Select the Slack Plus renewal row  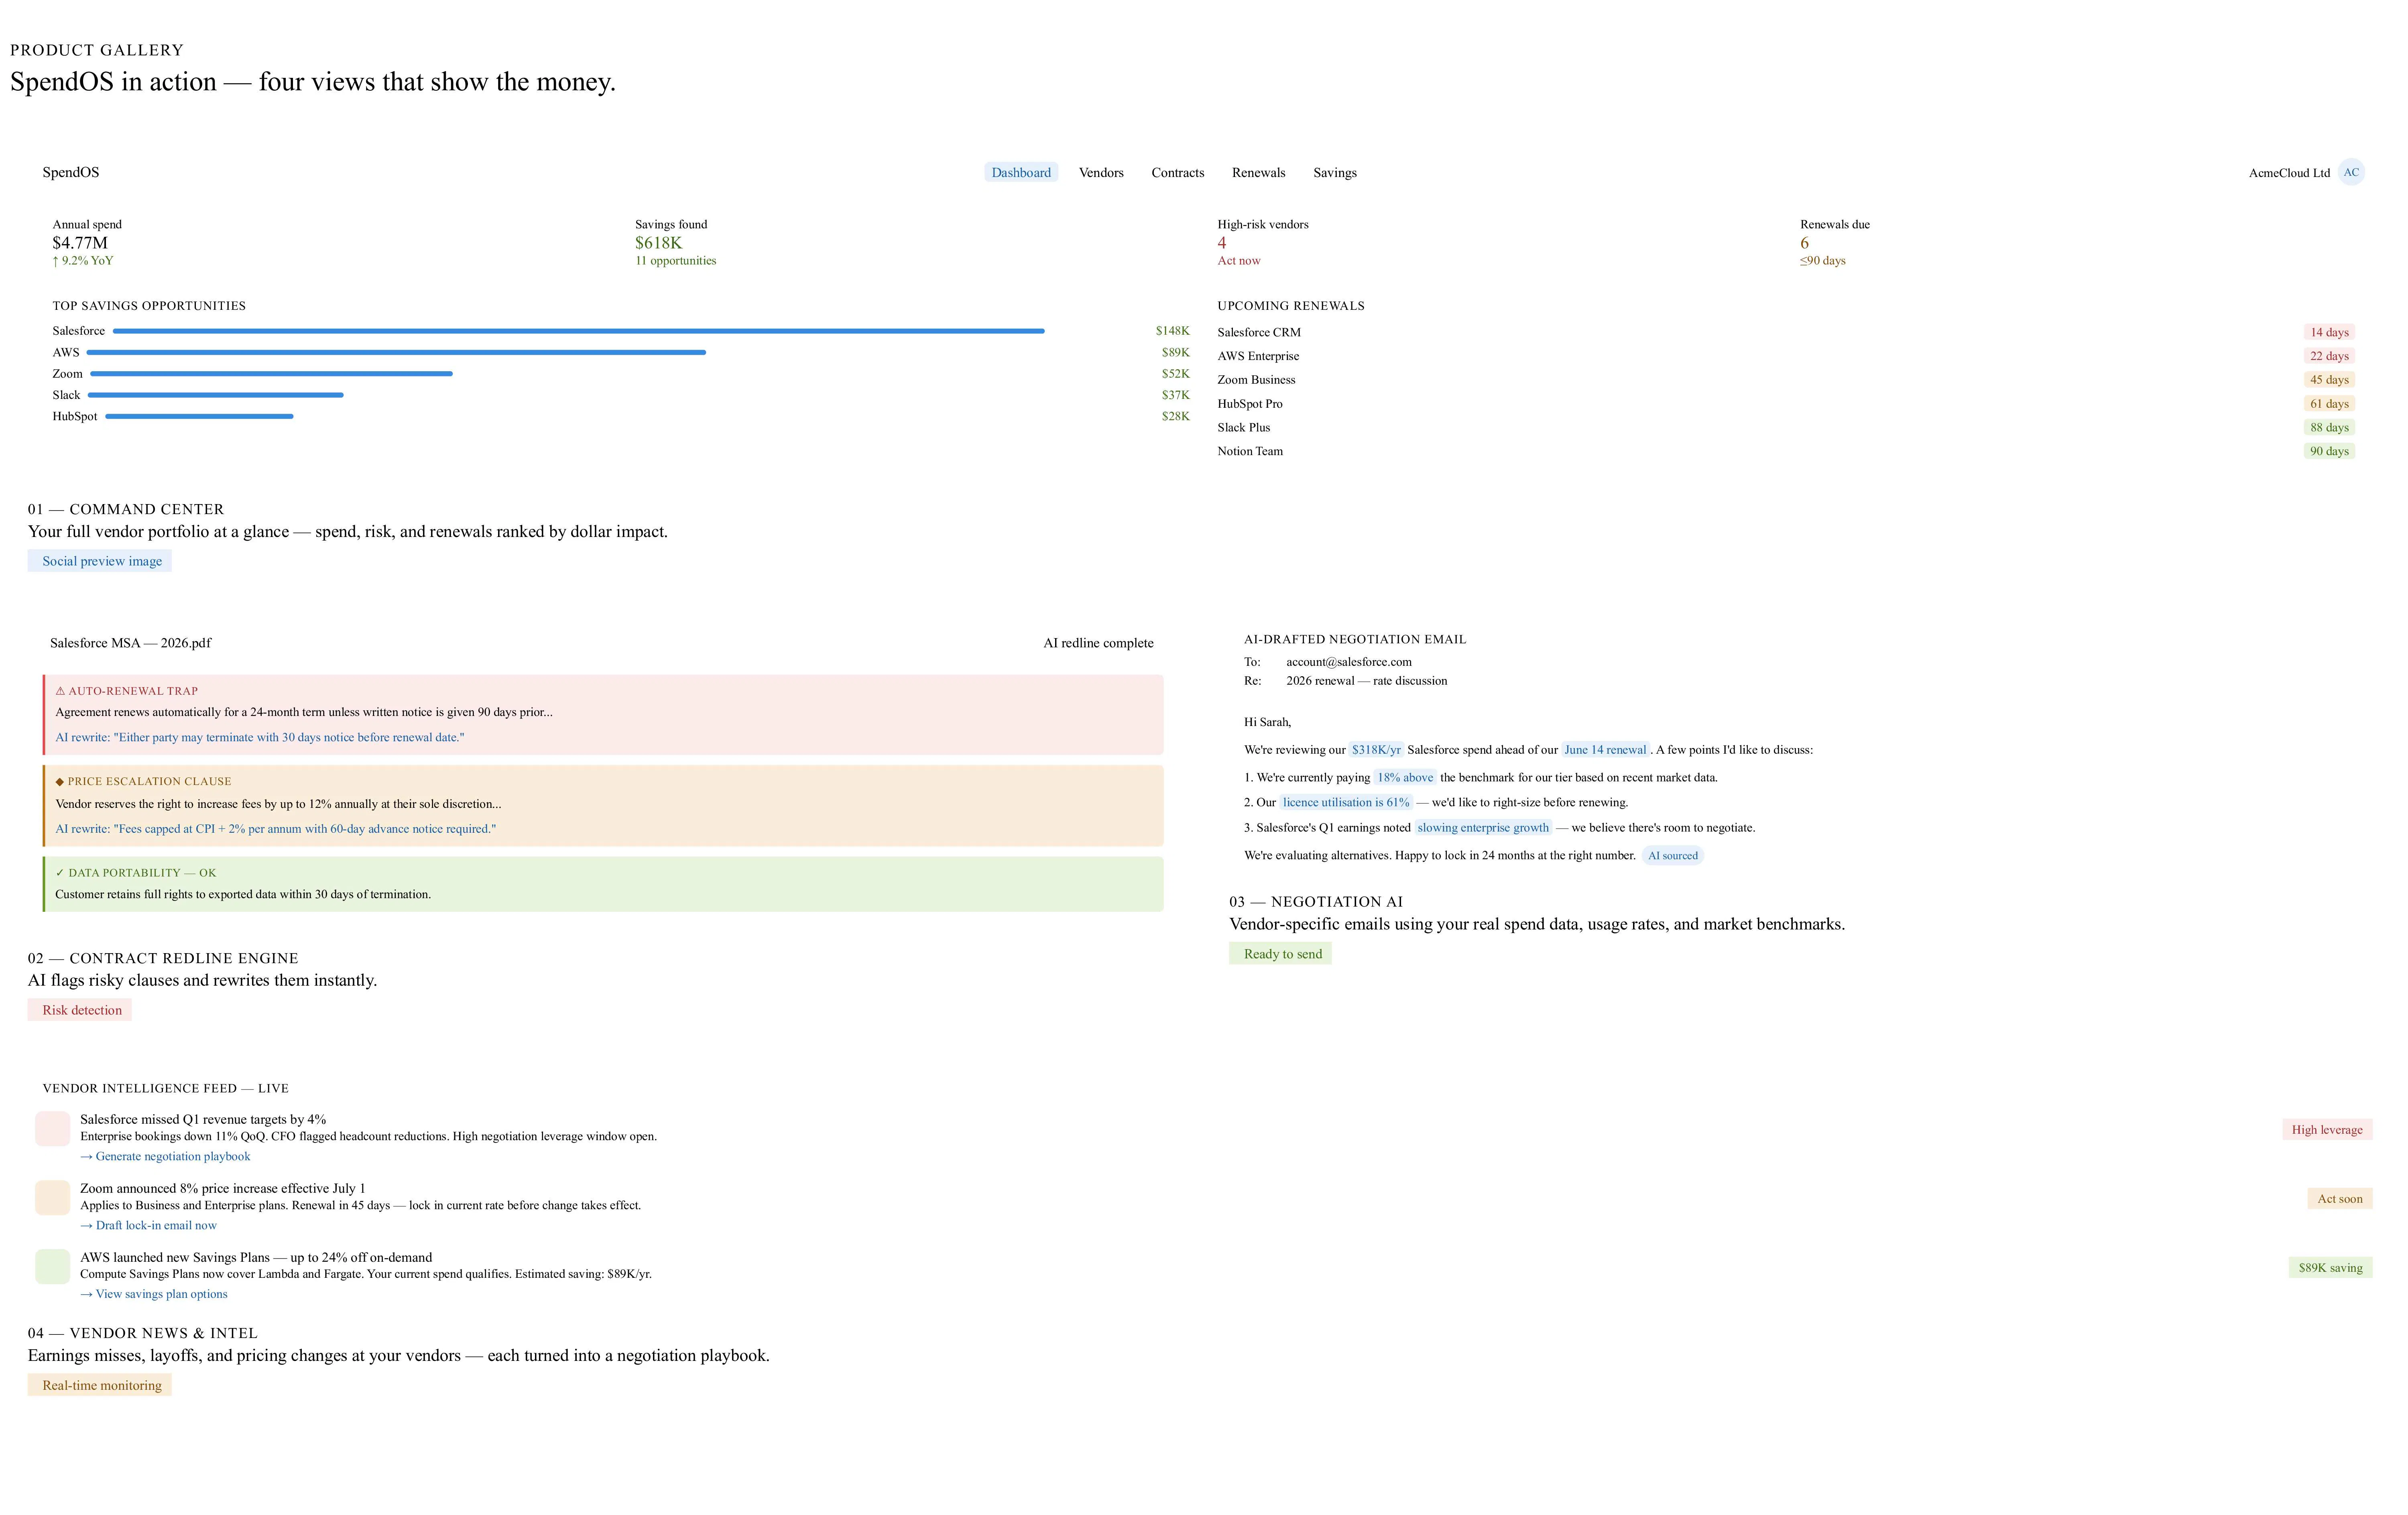click(x=1786, y=428)
